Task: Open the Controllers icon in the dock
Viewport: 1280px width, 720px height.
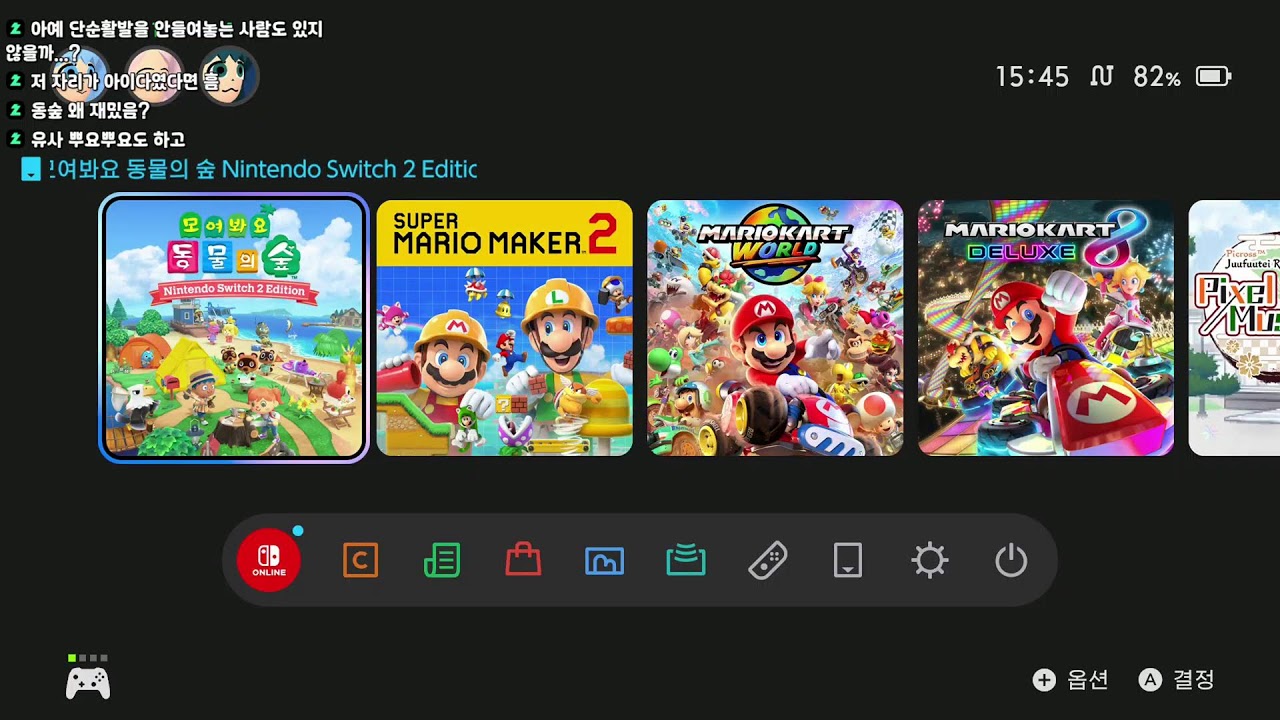Action: coord(767,560)
